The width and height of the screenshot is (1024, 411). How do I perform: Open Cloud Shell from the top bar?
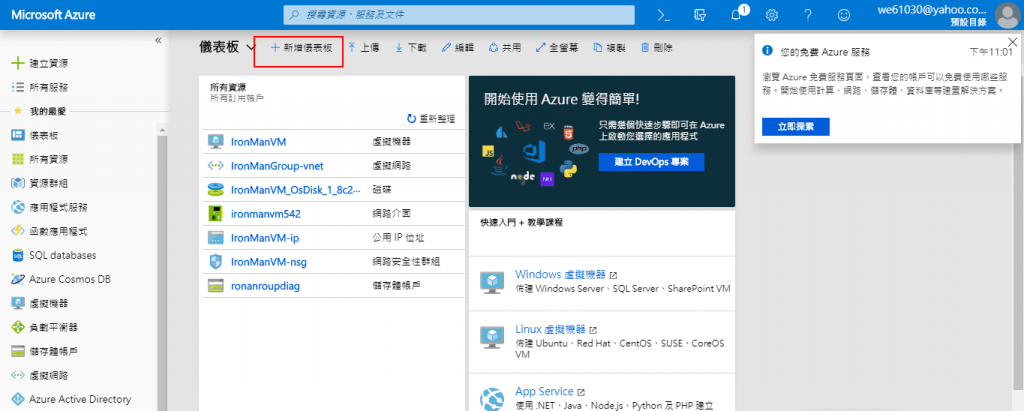point(664,14)
